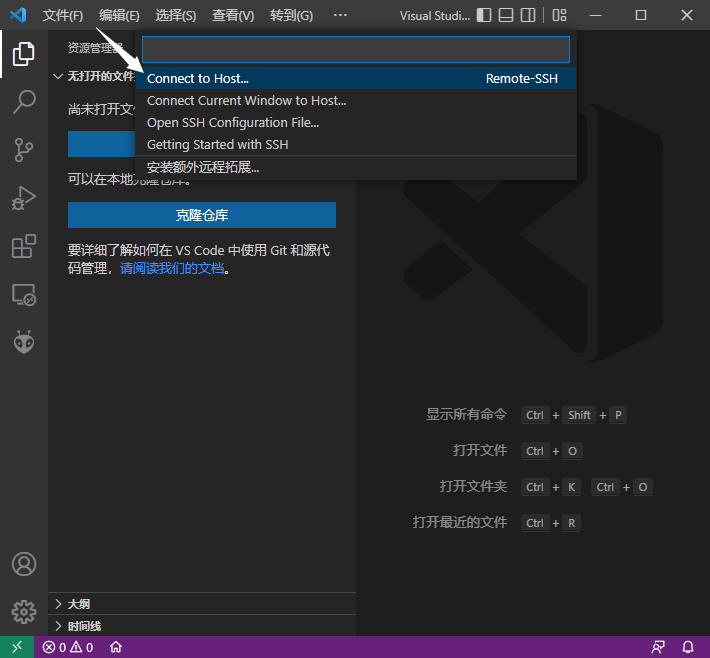Open feedback icon in status bar

click(x=658, y=647)
